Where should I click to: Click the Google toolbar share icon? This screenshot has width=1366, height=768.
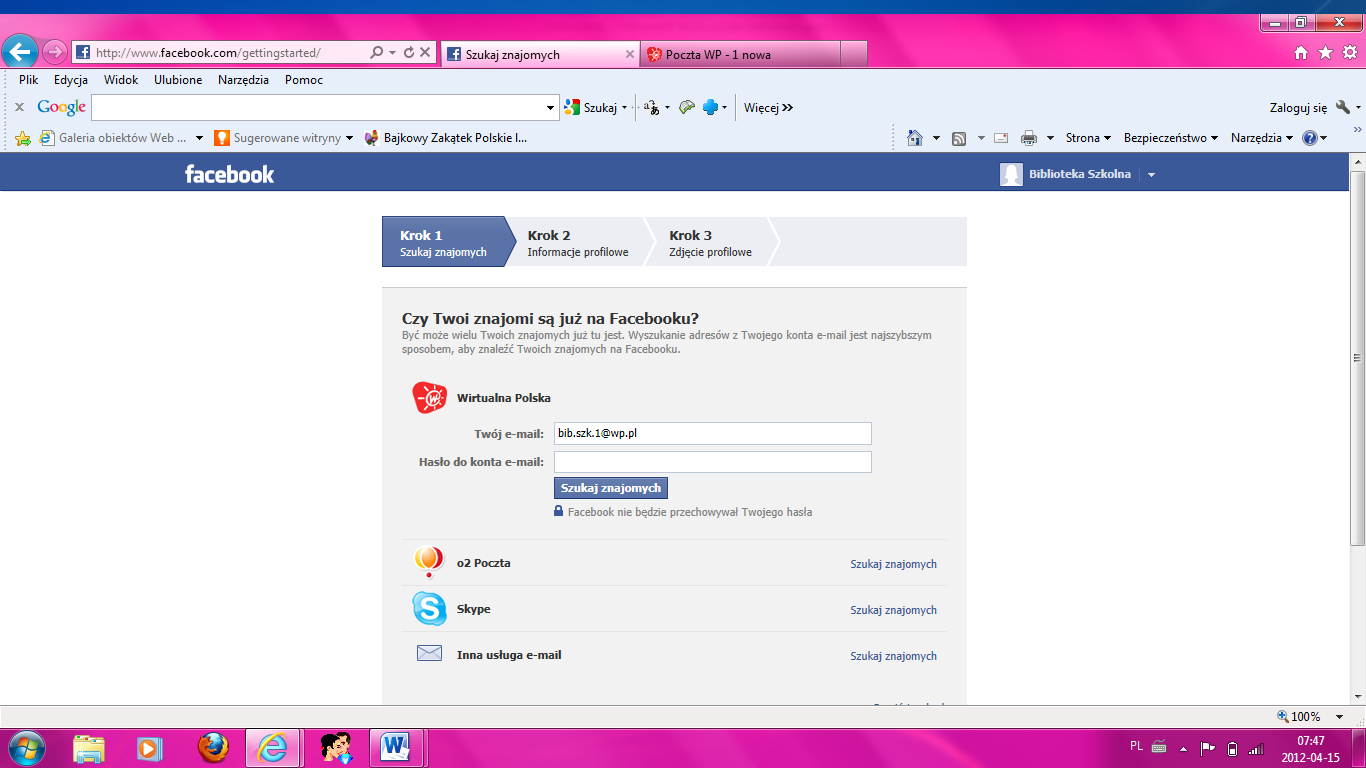(x=686, y=107)
